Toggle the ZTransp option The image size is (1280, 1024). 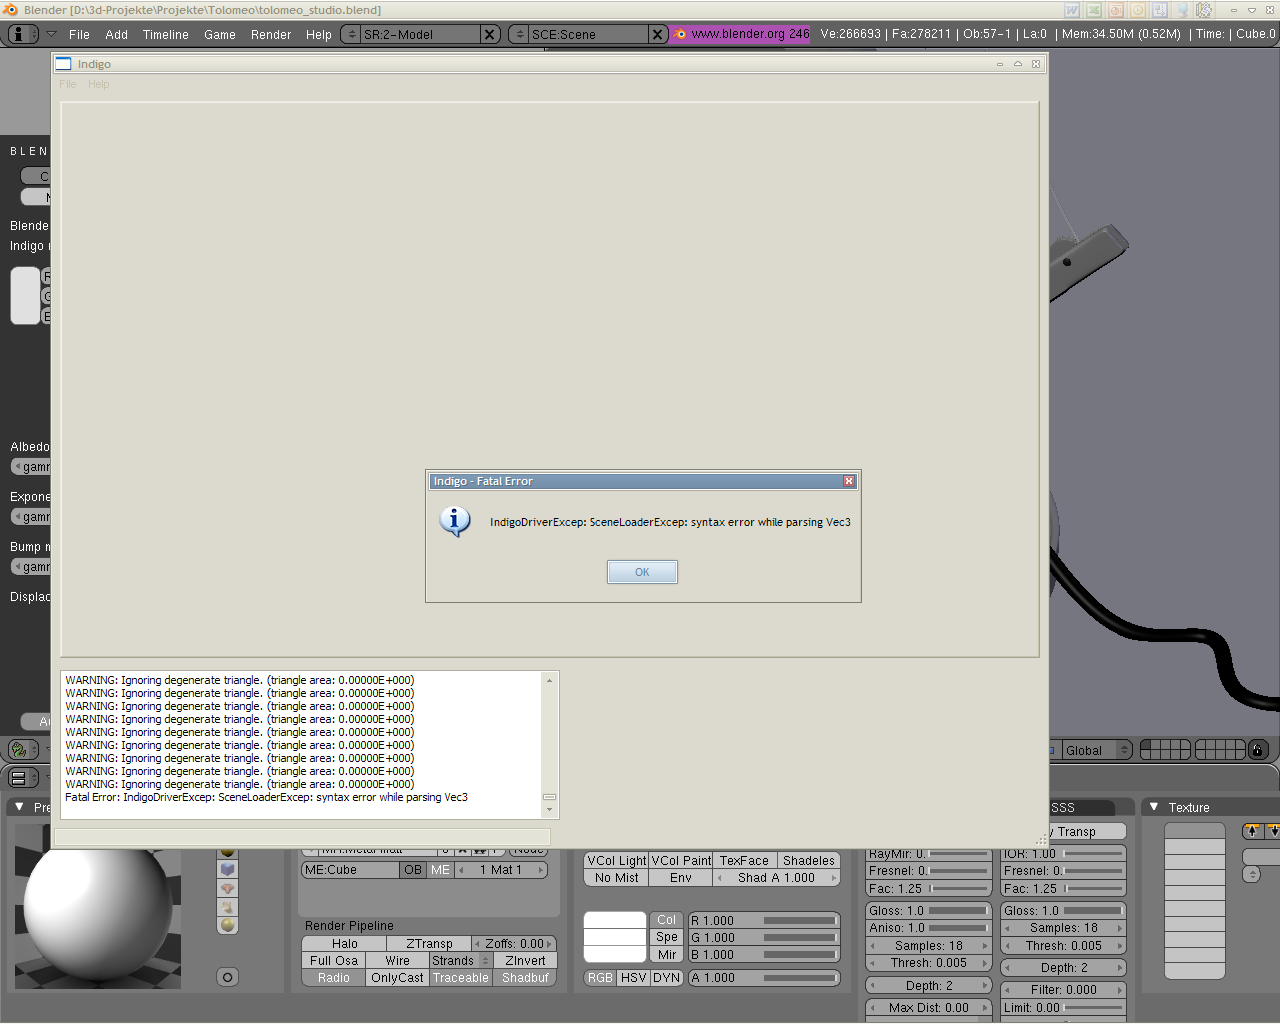[x=429, y=943]
